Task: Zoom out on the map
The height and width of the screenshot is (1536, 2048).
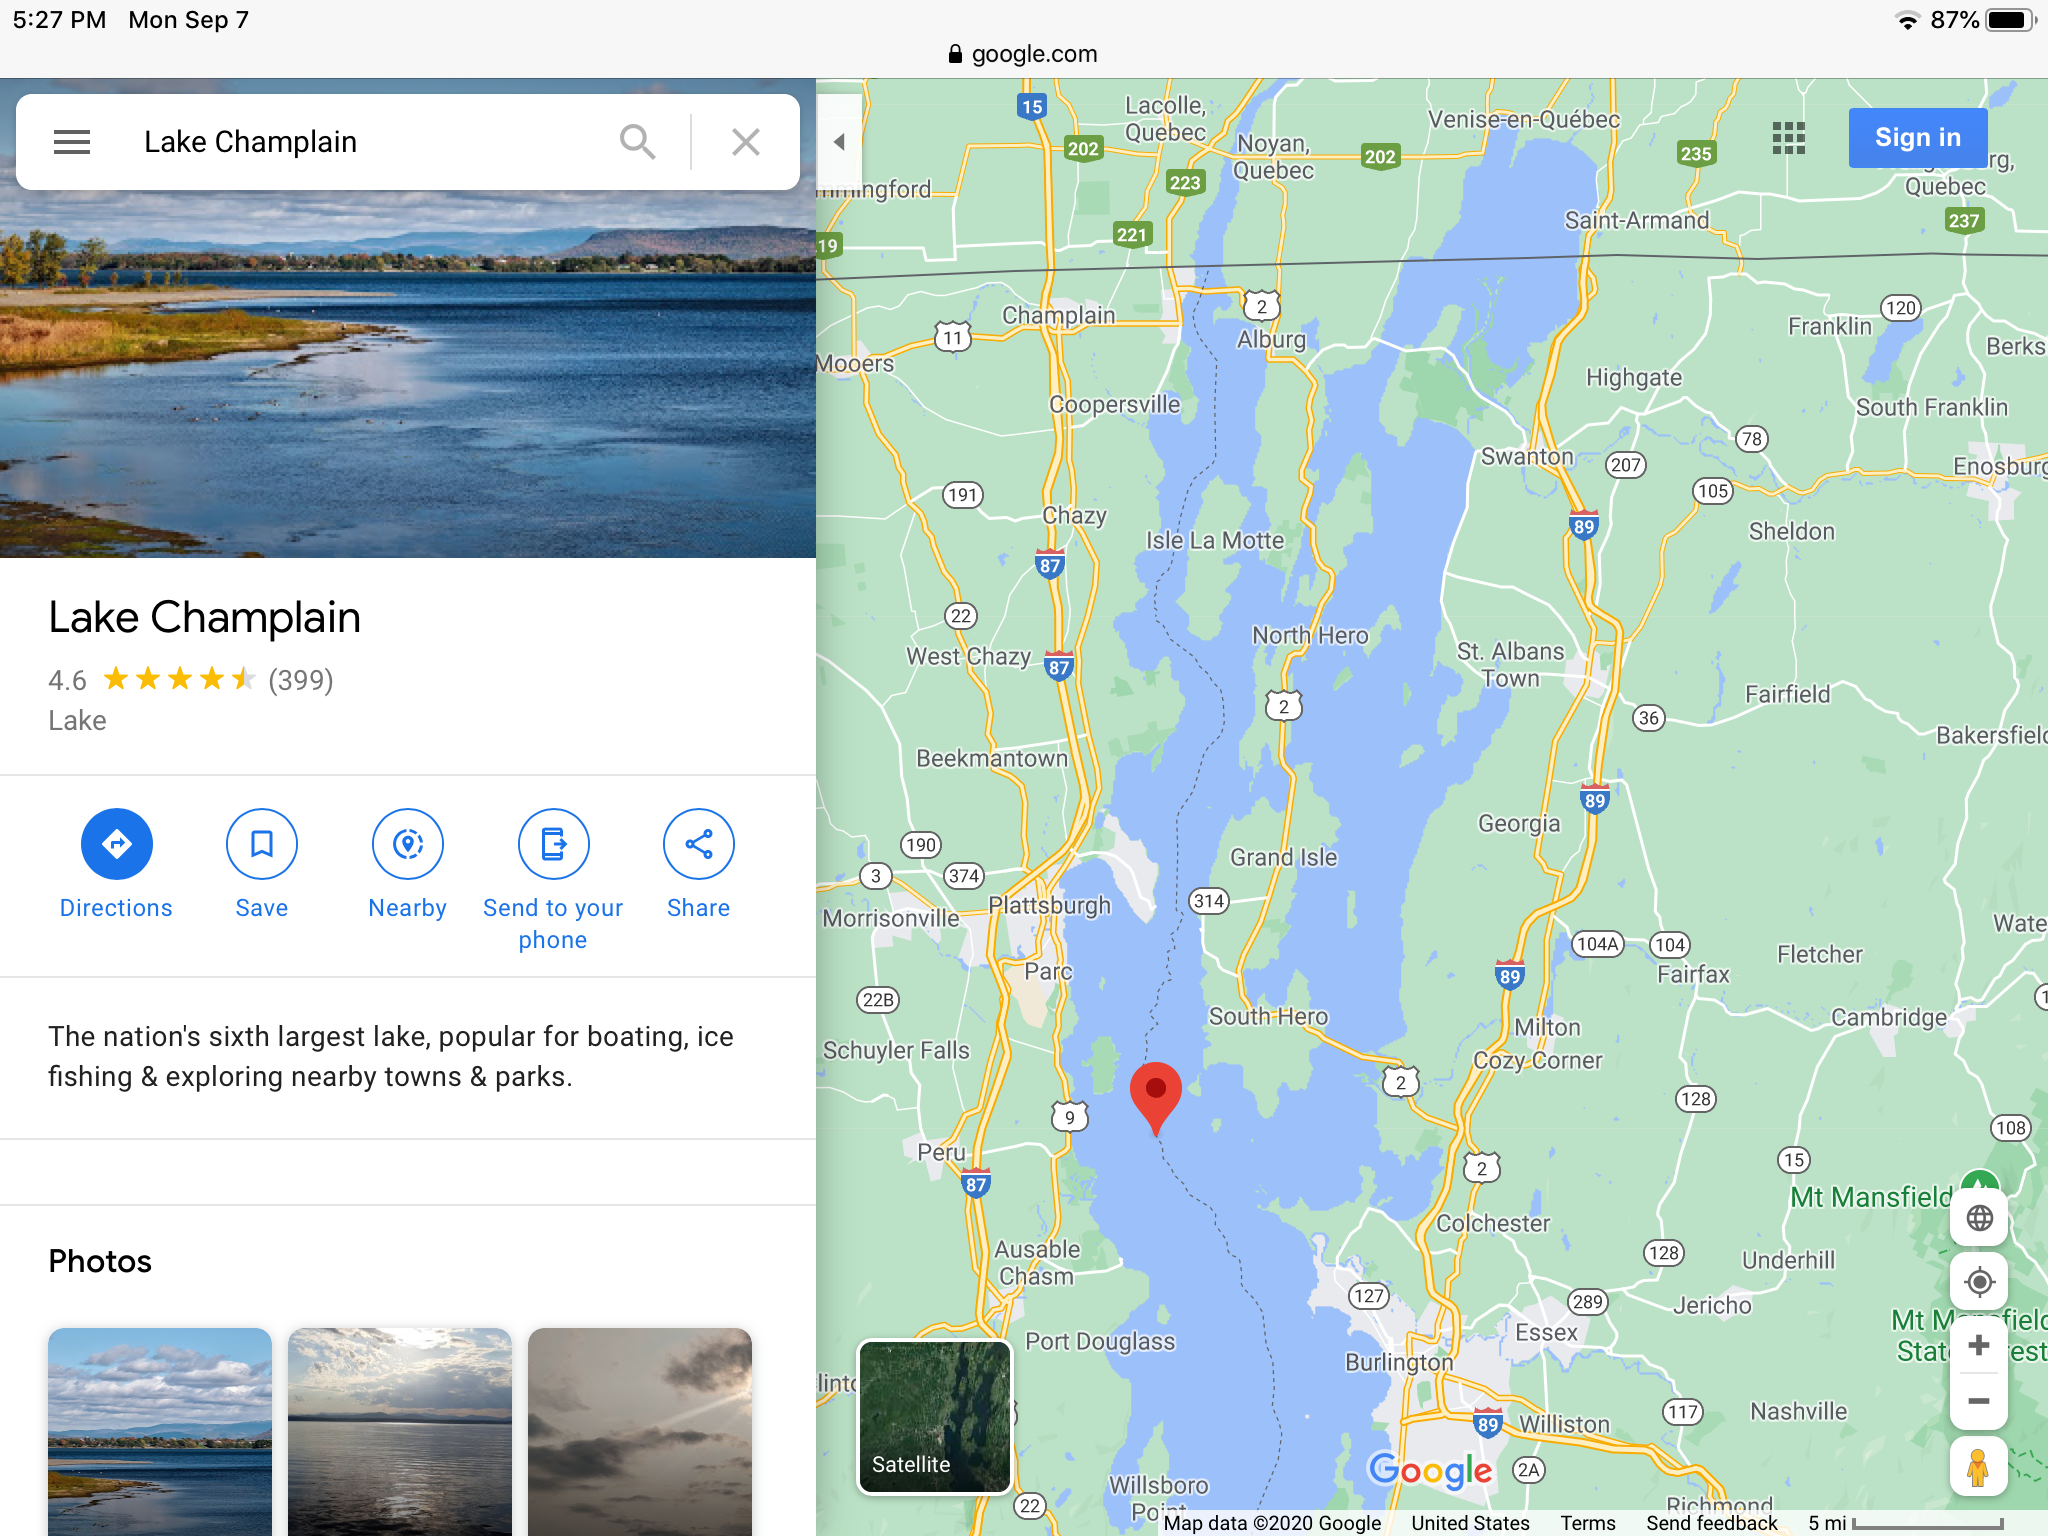Action: coord(1979,1401)
